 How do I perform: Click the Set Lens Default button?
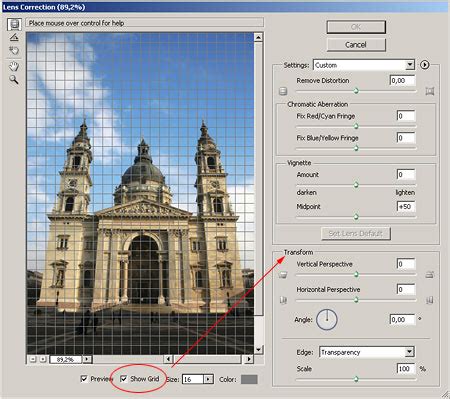point(356,233)
